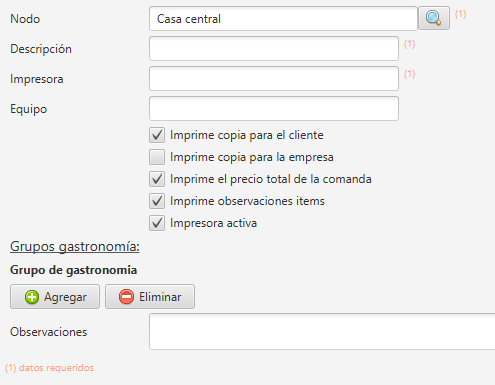Focus the Observaciones text area

[x=322, y=331]
